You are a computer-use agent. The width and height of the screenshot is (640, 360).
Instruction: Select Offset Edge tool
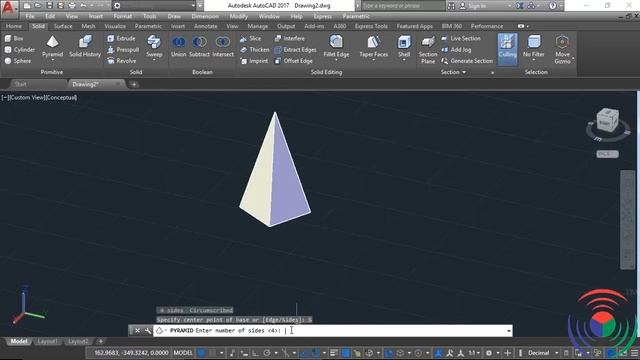(x=293, y=61)
